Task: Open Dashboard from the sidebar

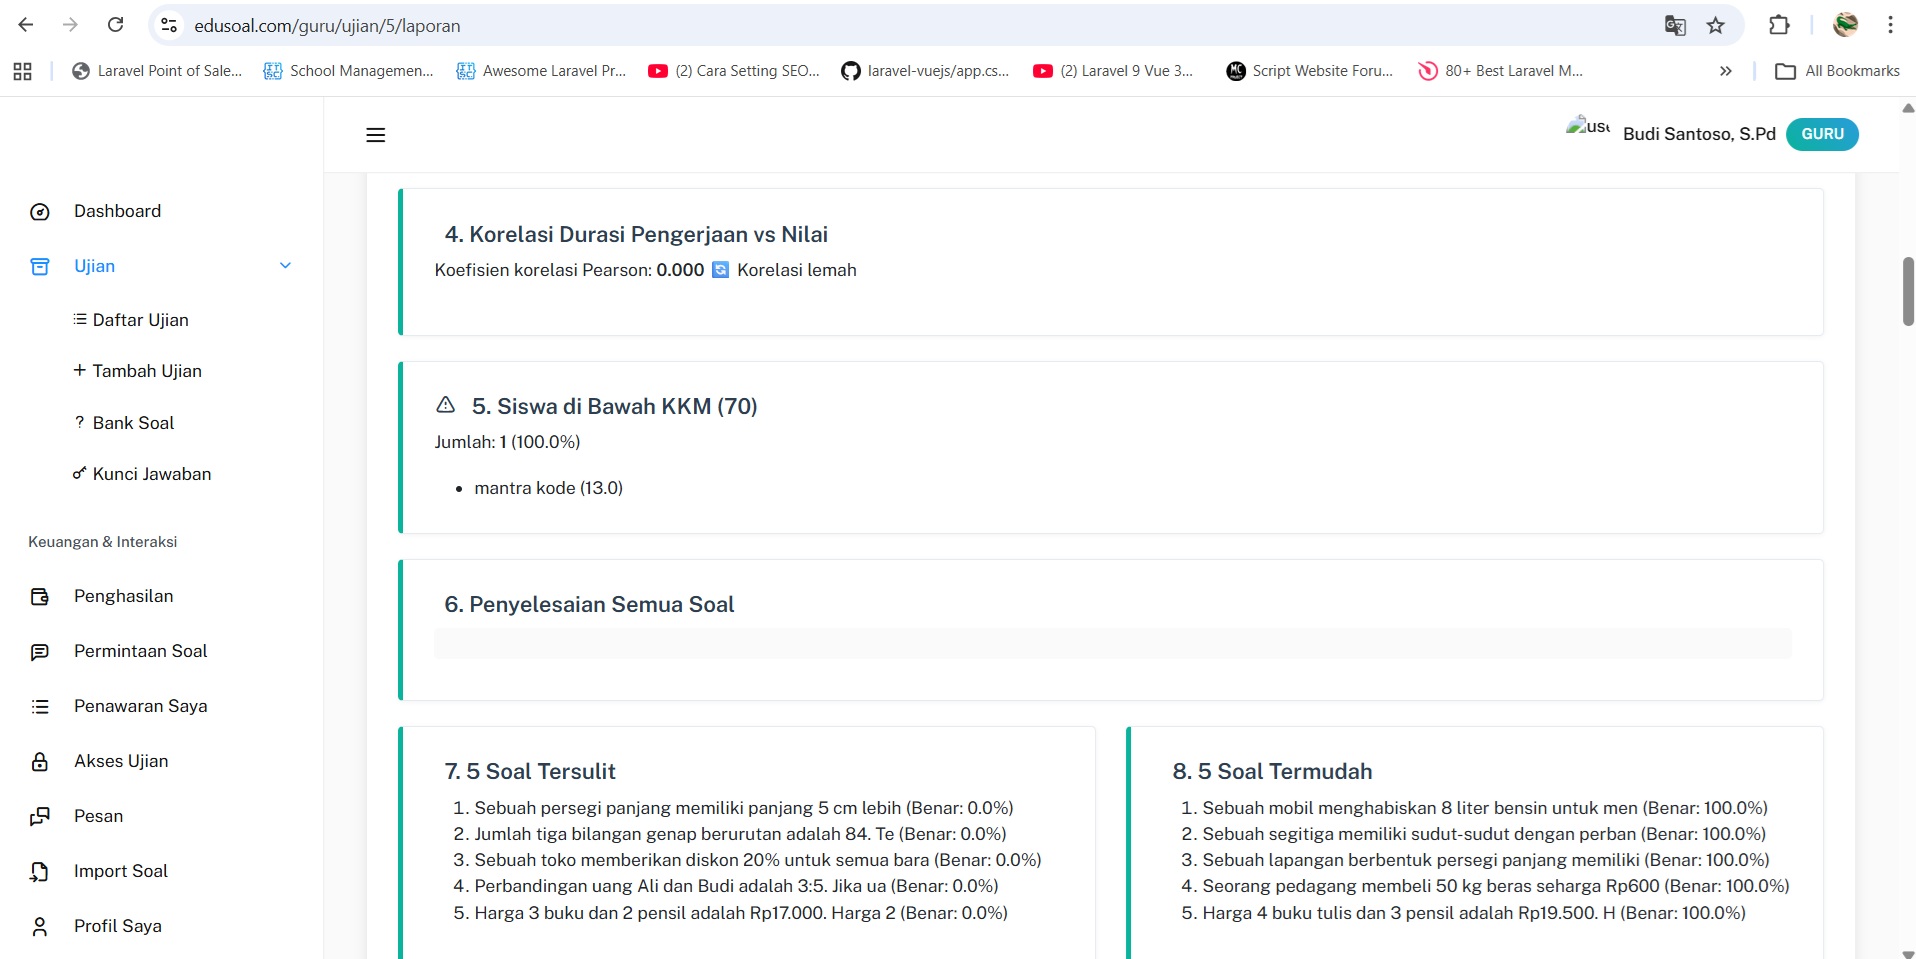Action: (x=117, y=211)
